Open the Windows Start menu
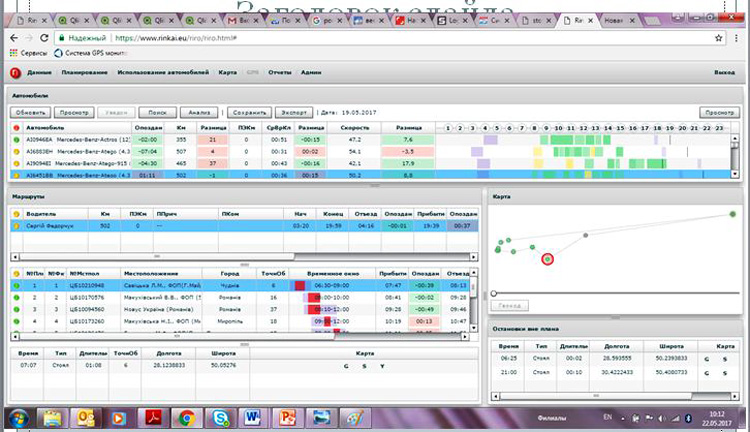The image size is (750, 432). [22, 416]
